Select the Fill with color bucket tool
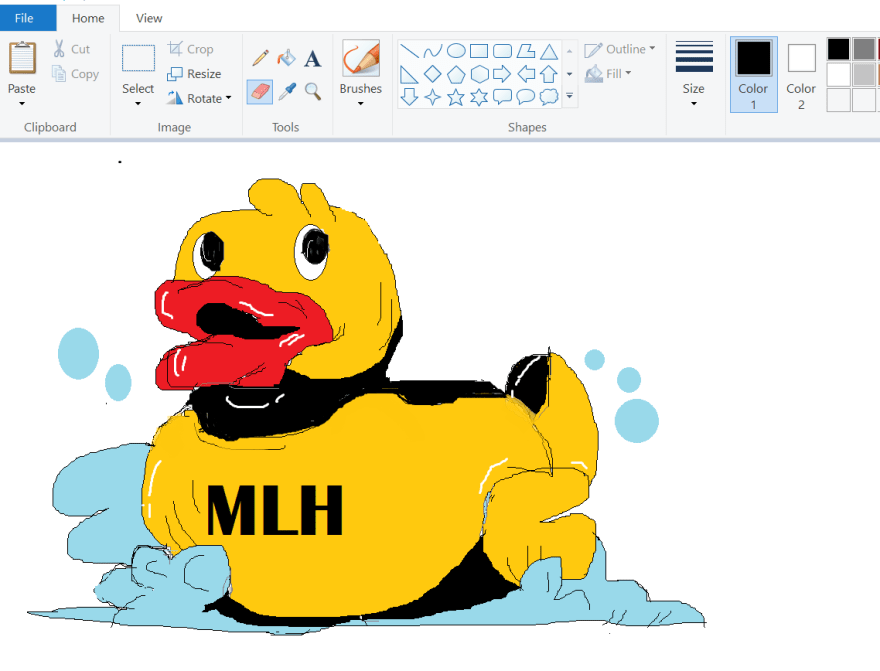The height and width of the screenshot is (671, 880). (287, 58)
